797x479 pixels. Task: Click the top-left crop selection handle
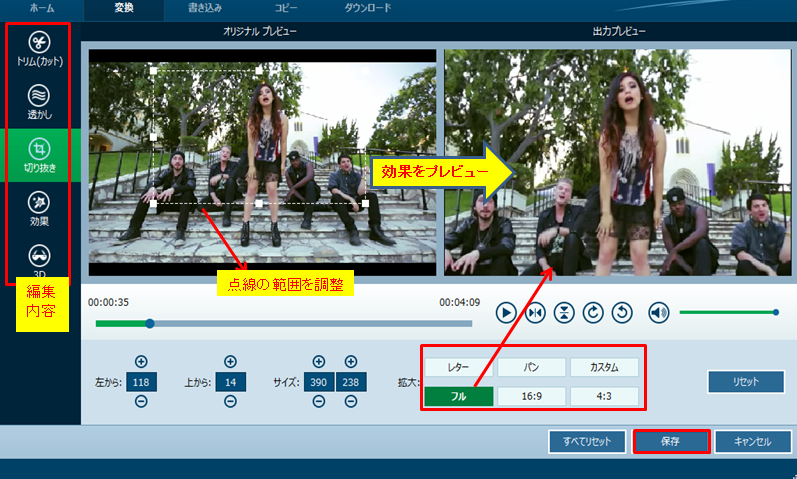tap(153, 71)
